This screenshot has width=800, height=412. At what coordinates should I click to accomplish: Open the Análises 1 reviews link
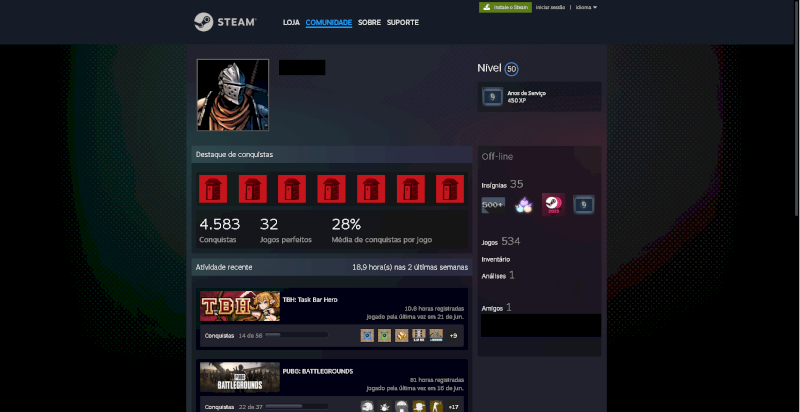click(x=498, y=275)
